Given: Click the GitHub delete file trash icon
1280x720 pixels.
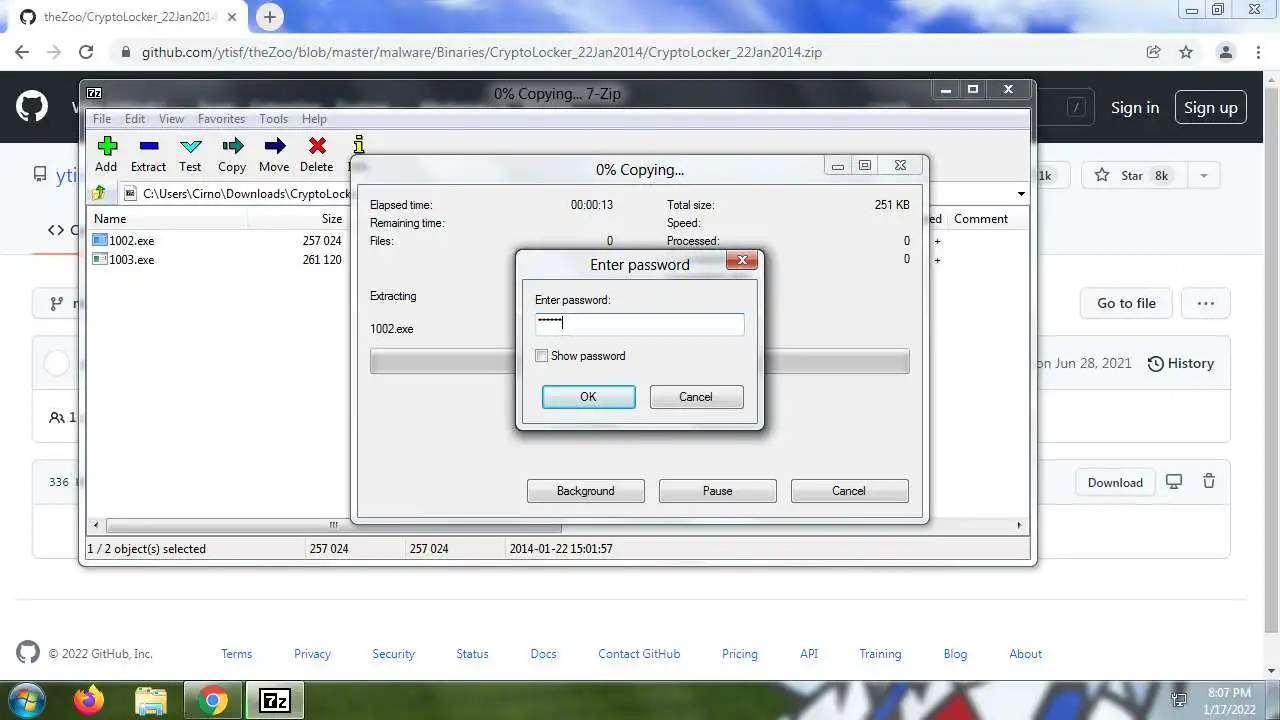Looking at the screenshot, I should point(1209,482).
